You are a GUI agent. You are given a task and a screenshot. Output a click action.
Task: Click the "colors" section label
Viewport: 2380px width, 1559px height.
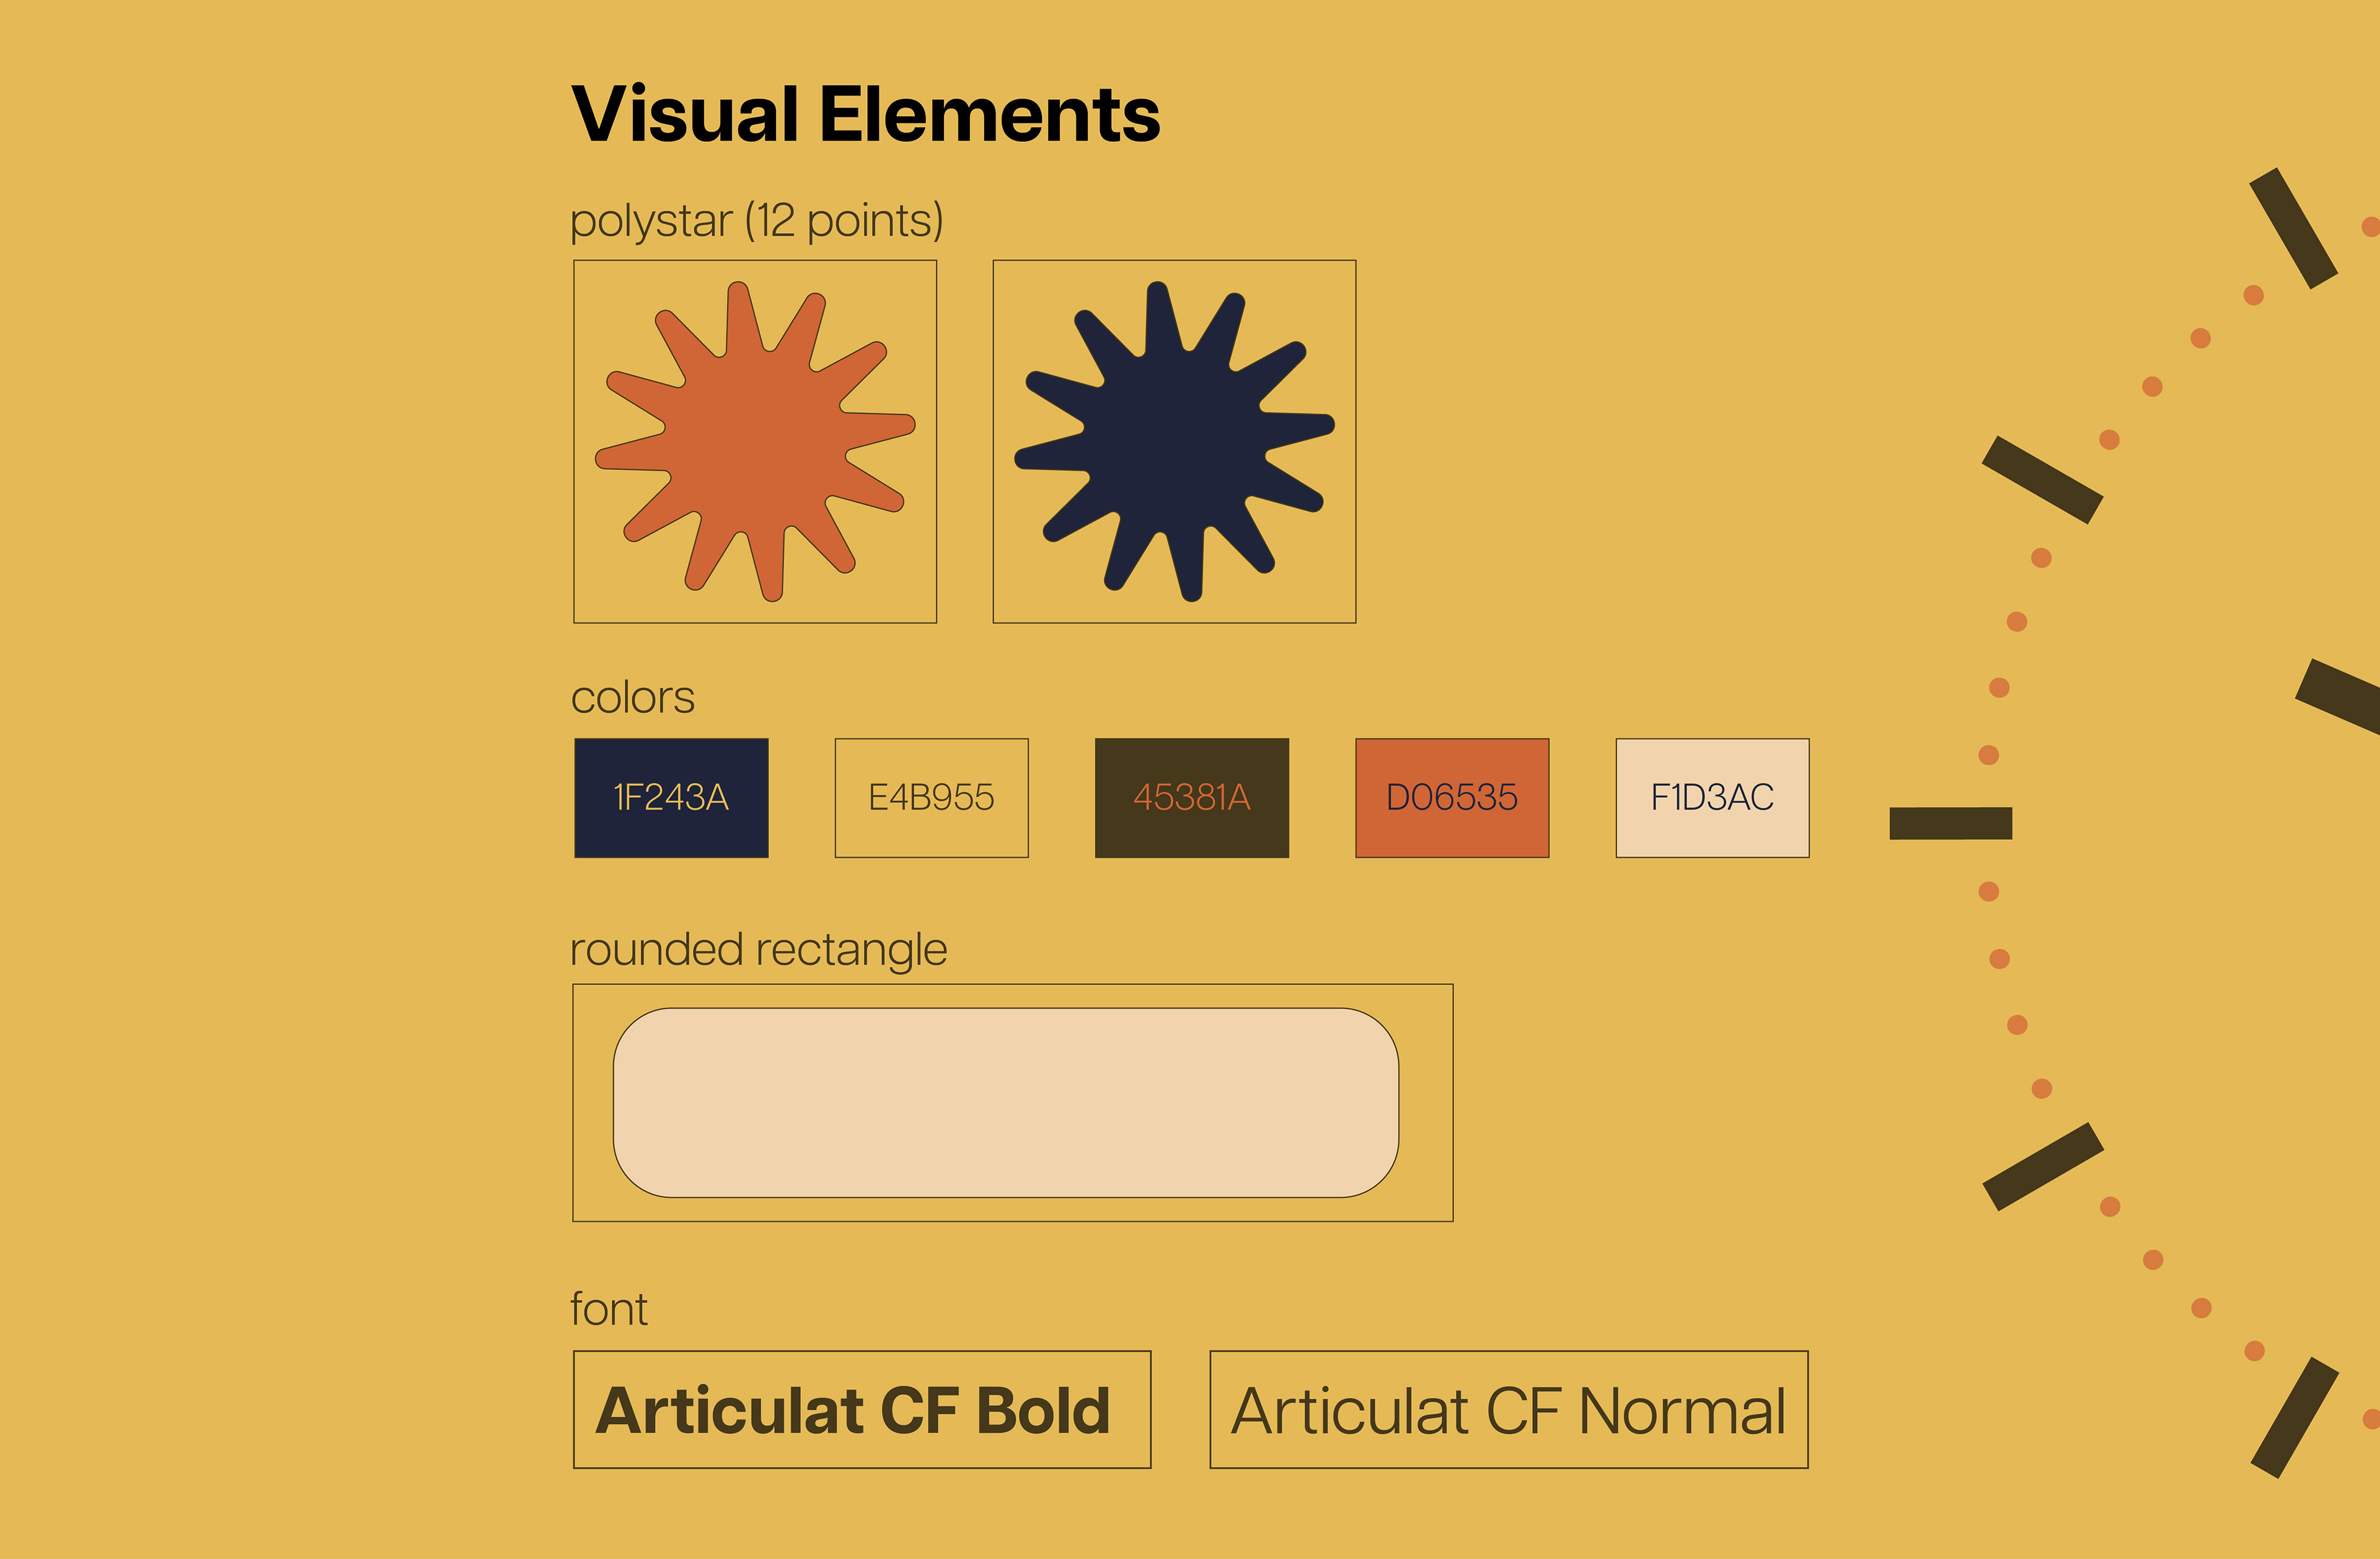632,697
